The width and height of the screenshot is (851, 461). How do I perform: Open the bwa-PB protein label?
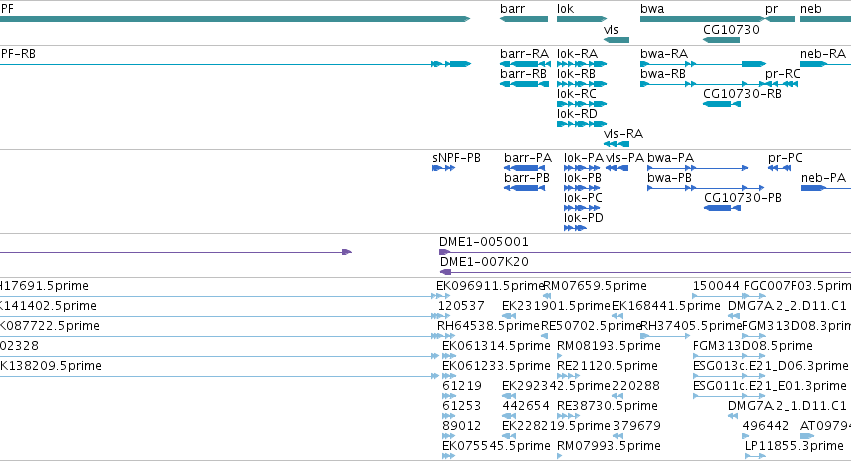(670, 178)
